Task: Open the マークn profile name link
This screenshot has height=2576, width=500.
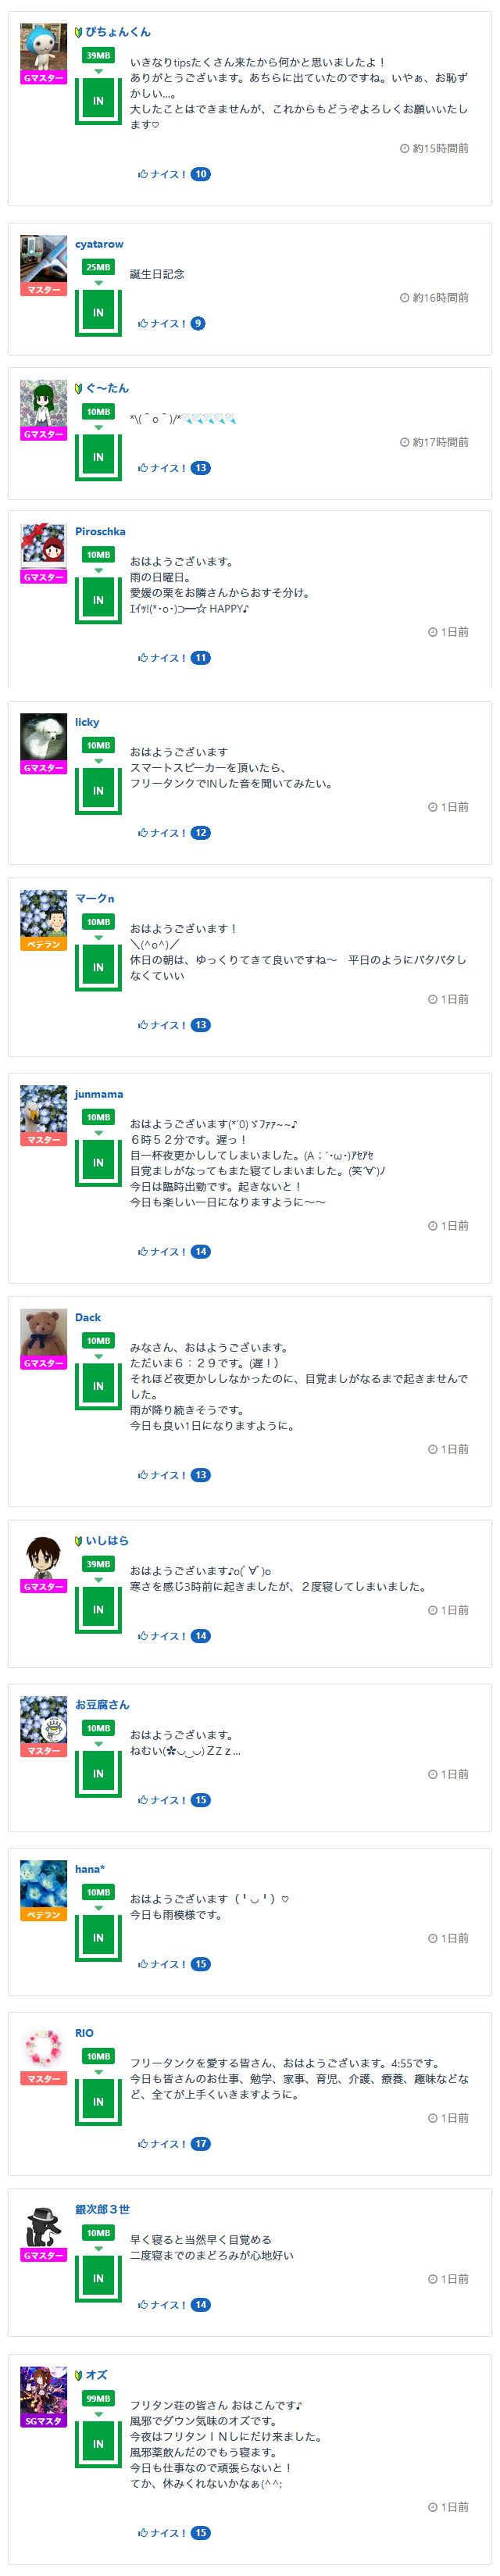Action: pos(94,898)
